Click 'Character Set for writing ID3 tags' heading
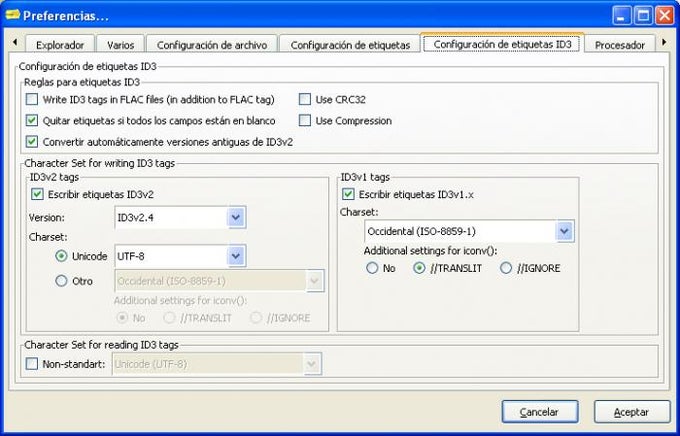The width and height of the screenshot is (680, 436). point(100,163)
